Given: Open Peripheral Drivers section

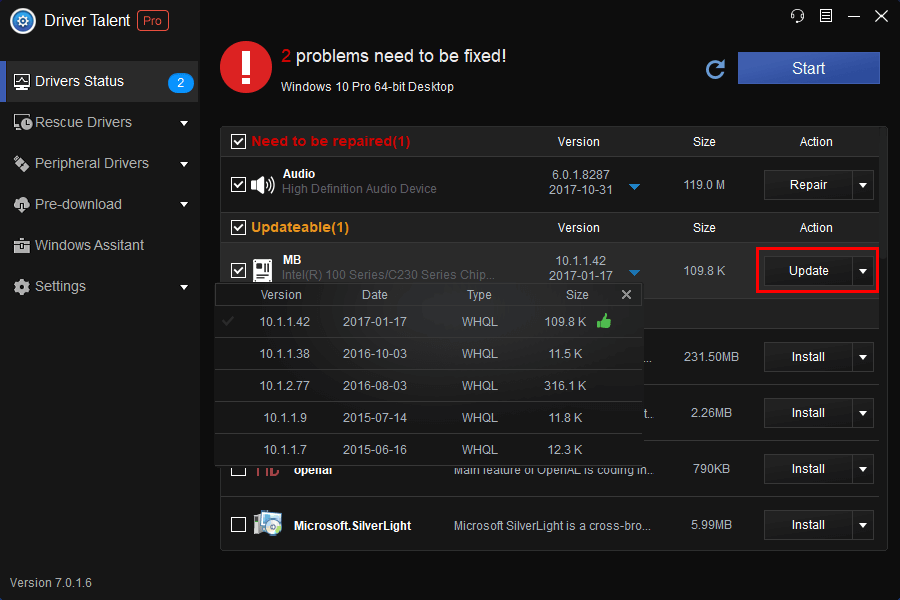Looking at the screenshot, I should [x=100, y=164].
